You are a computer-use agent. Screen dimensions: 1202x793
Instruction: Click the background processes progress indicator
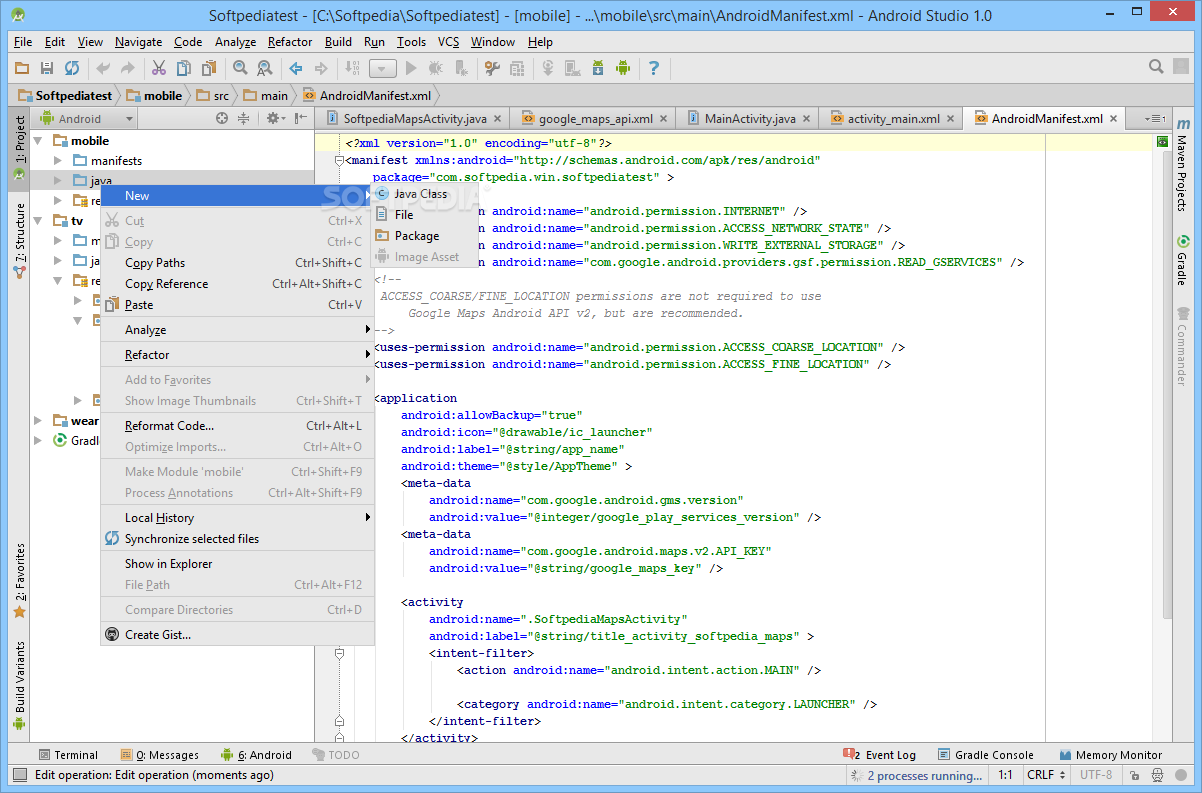(856, 775)
